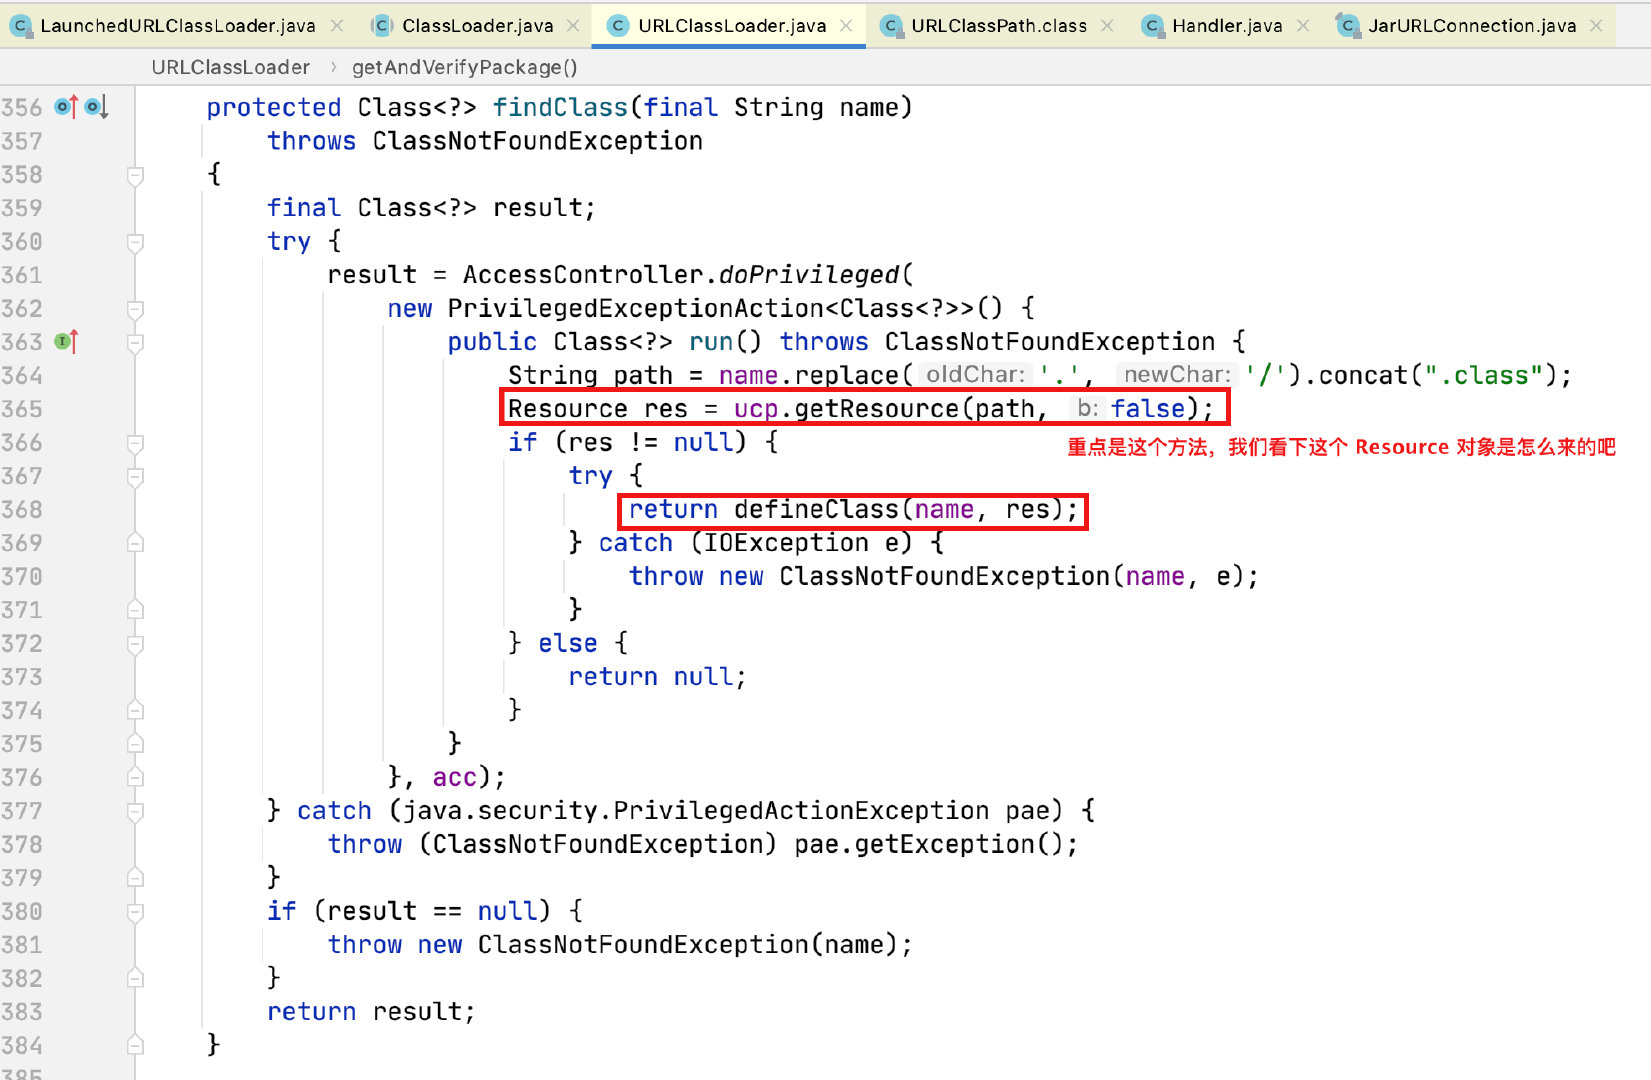Collapse the inner try block at line 367
This screenshot has height=1080, width=1651.
click(x=135, y=476)
